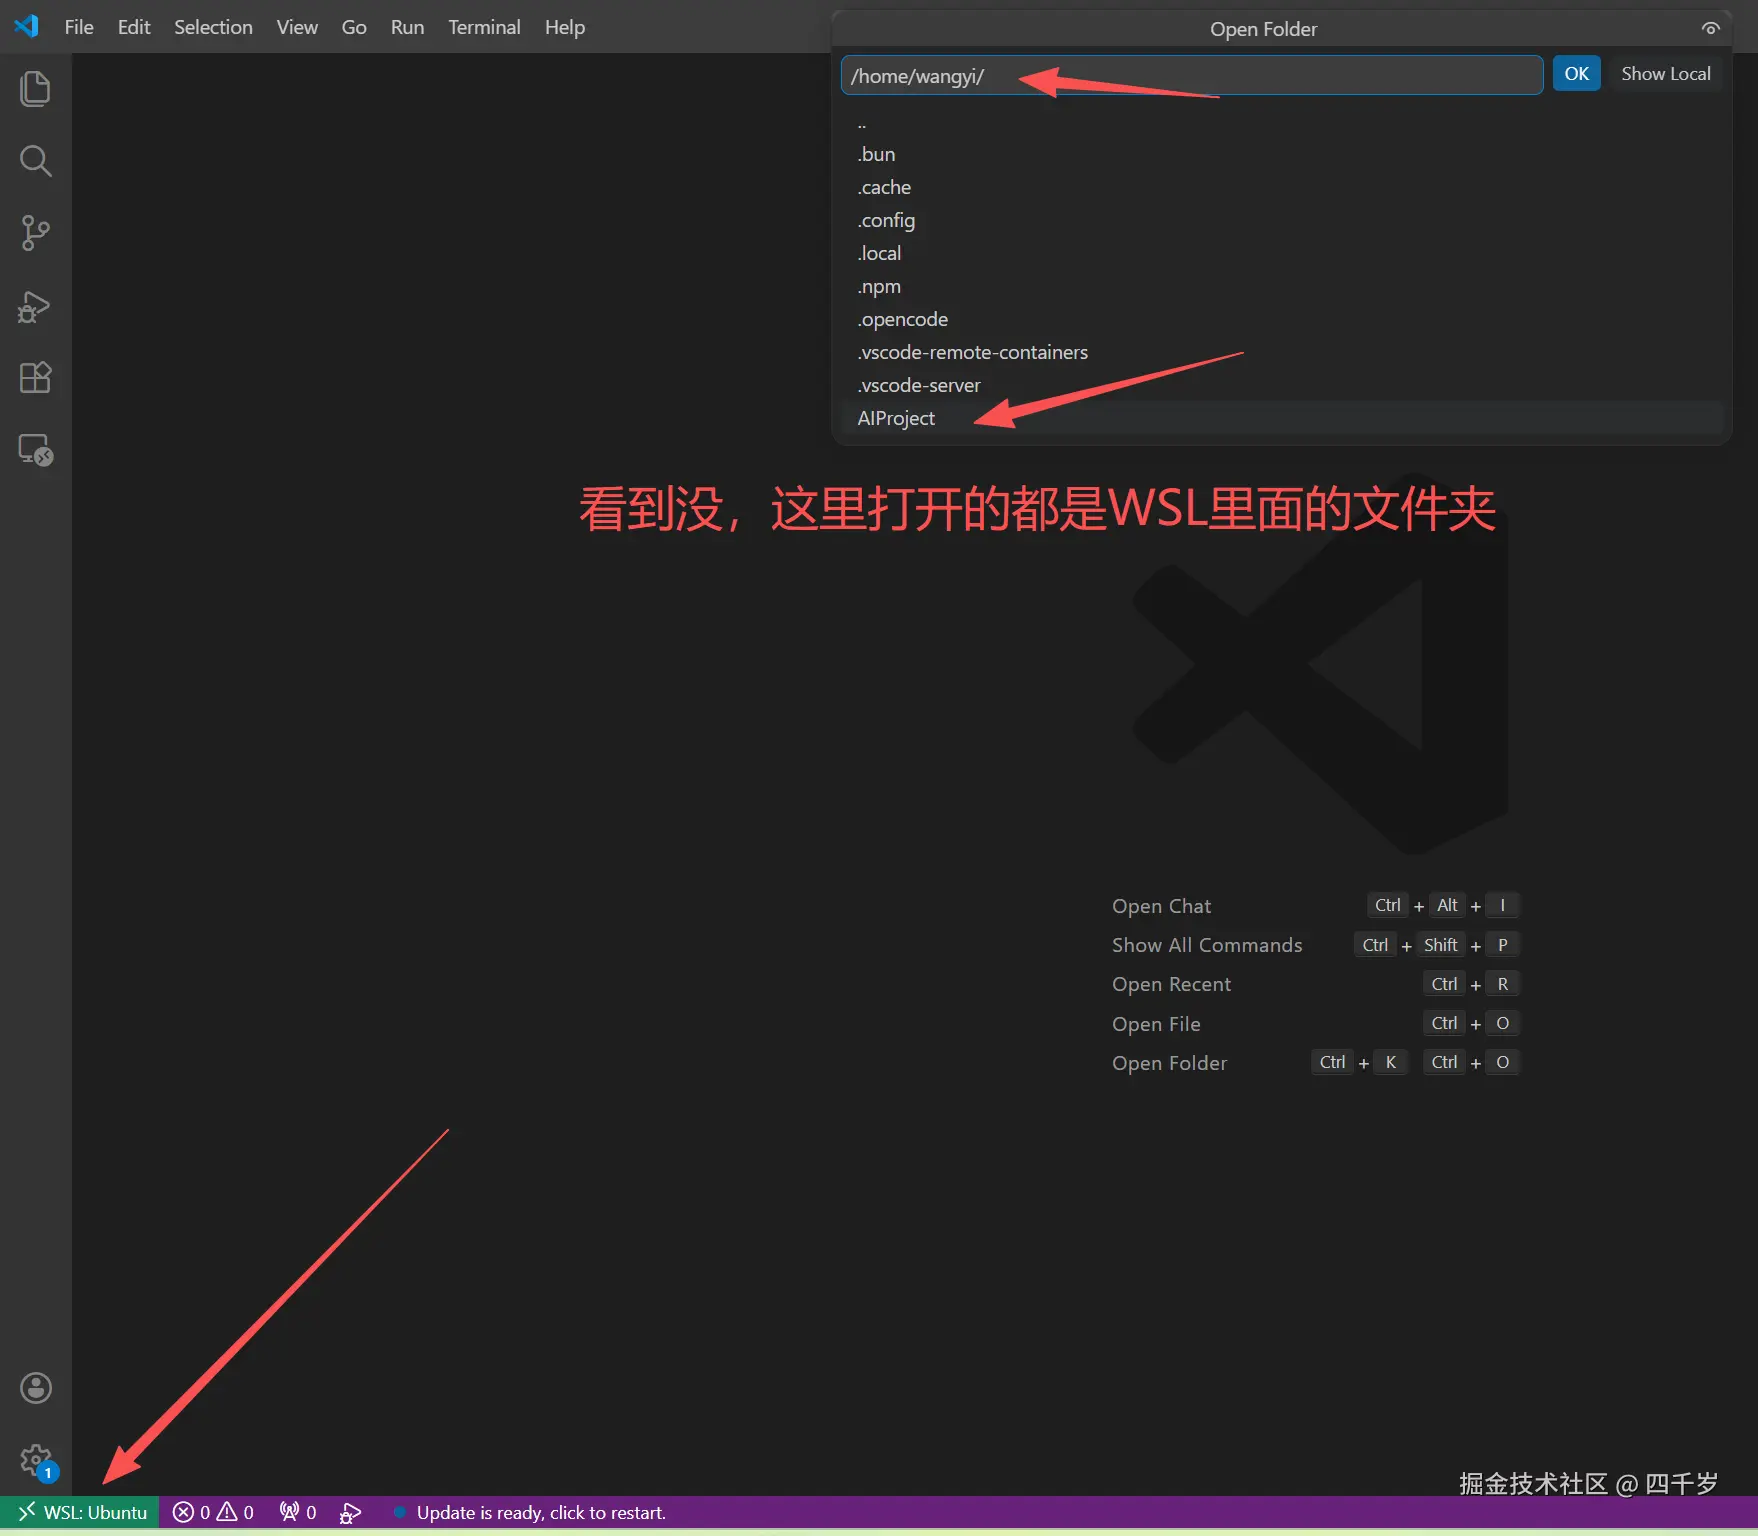Click the Show Local button
The height and width of the screenshot is (1536, 1758).
[x=1665, y=74]
